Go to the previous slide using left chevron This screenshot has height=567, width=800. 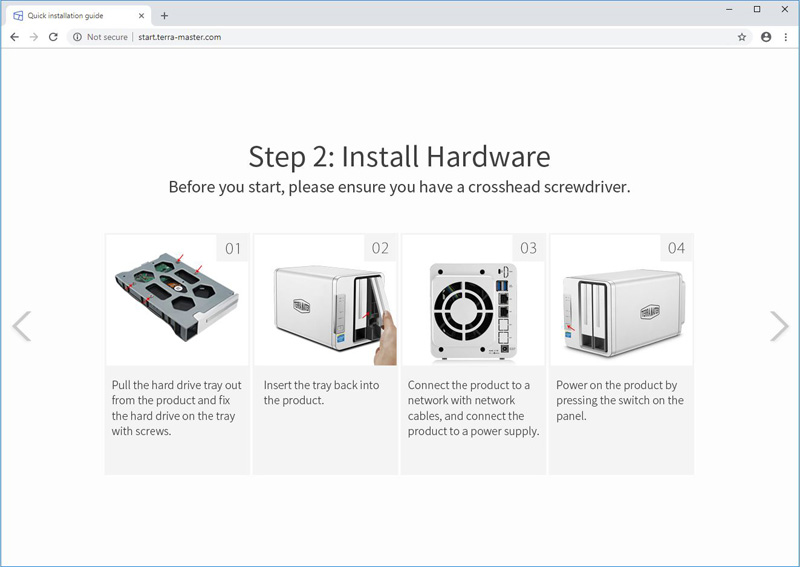pos(22,326)
